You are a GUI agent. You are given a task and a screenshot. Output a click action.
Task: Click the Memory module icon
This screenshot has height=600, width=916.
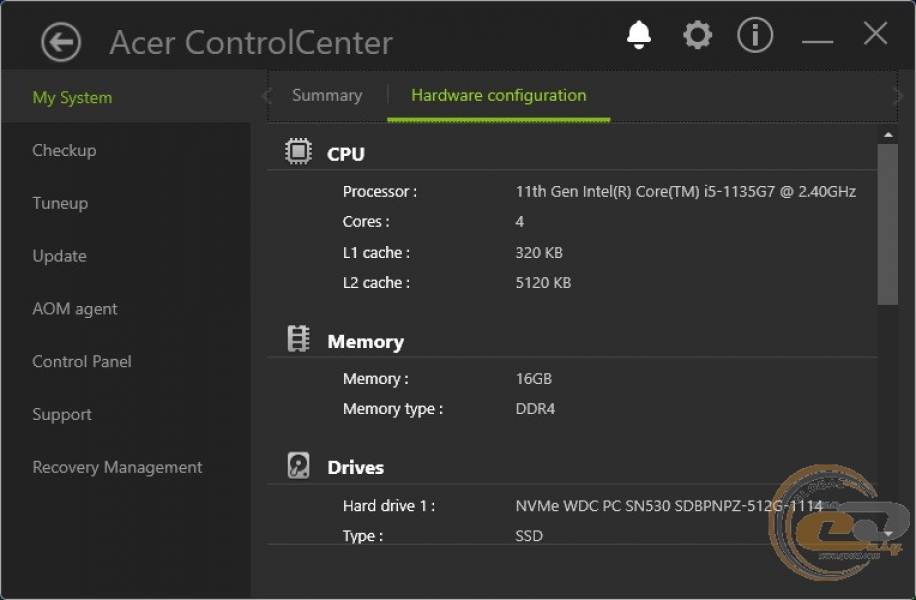point(299,339)
